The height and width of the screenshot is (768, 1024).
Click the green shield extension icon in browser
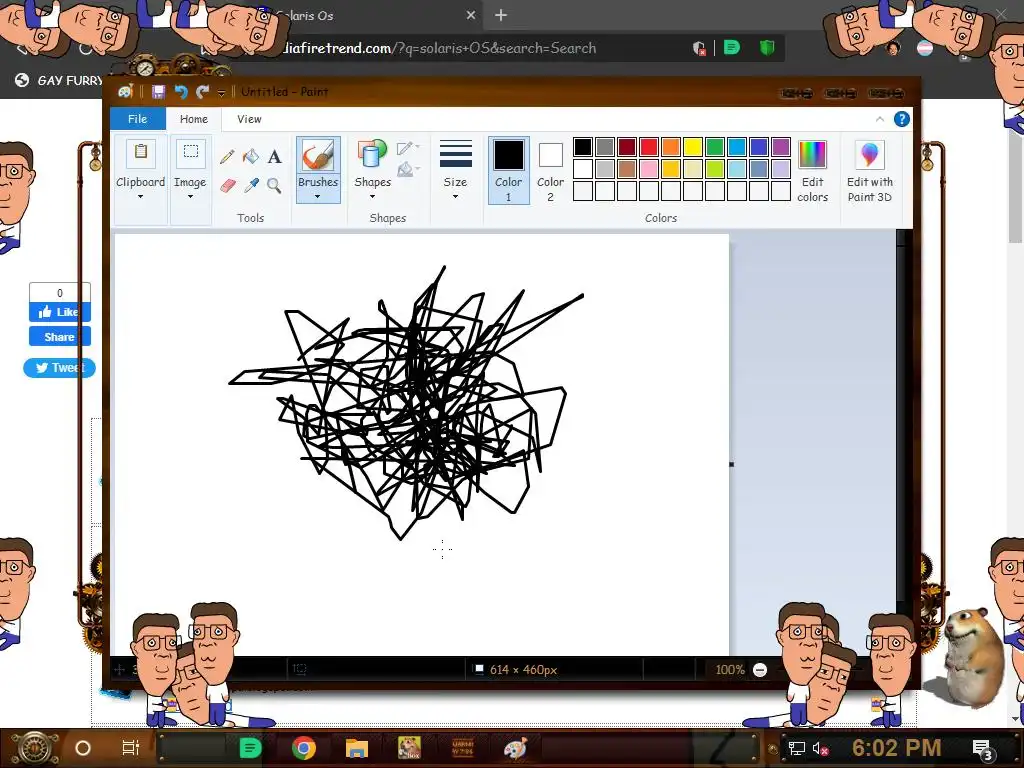767,48
